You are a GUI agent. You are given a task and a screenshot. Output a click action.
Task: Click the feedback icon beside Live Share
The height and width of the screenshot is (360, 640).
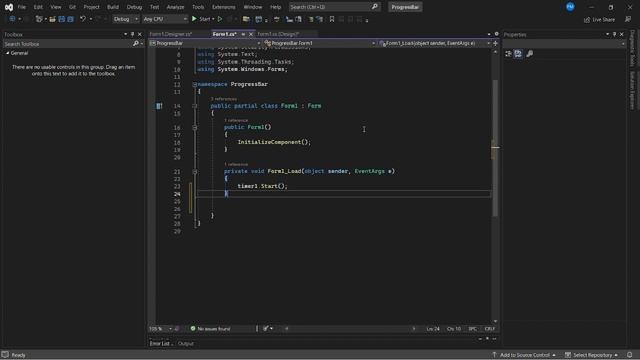[628, 19]
